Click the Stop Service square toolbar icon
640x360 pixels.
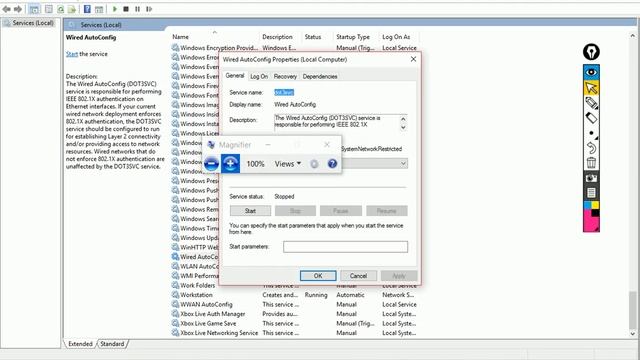[126, 9]
